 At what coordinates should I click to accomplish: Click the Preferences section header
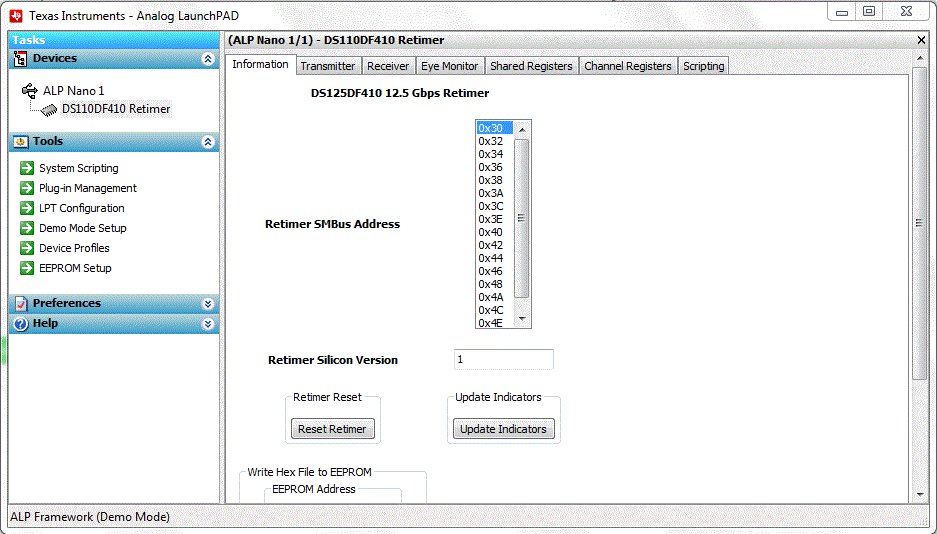tap(114, 303)
